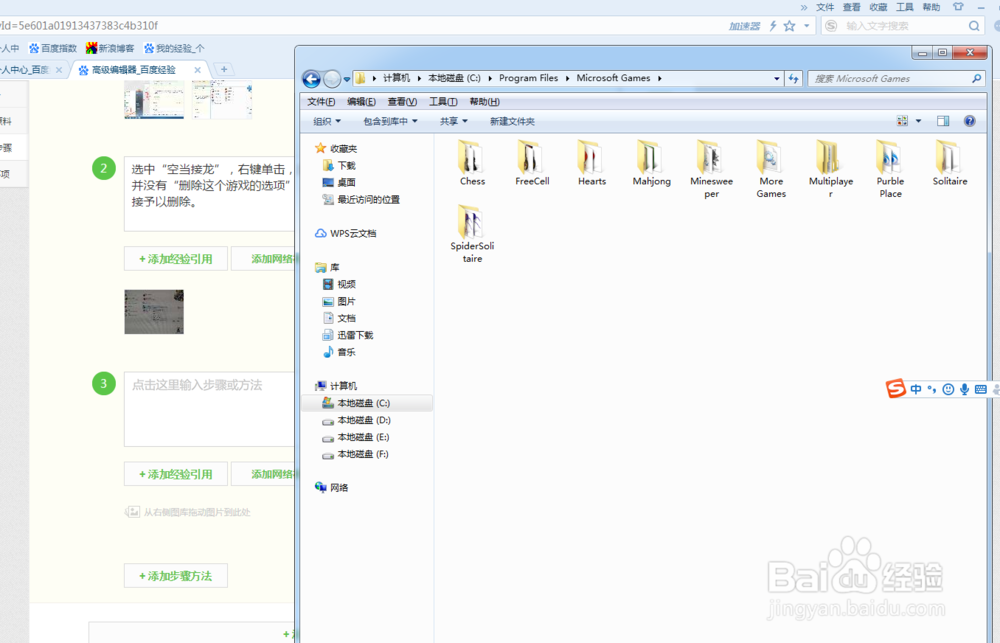Viewport: 1000px width, 643px height.
Task: Toggle the preview pane in Explorer
Action: 942,120
